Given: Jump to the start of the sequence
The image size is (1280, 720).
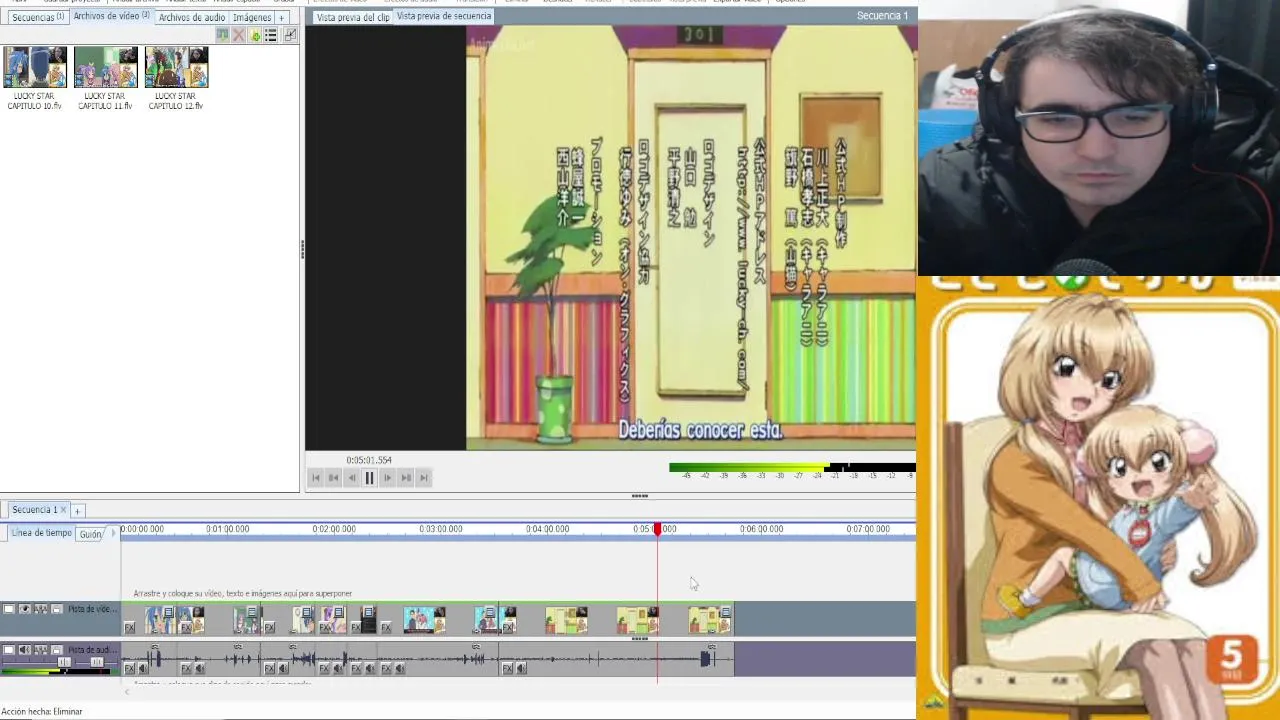Looking at the screenshot, I should pos(316,478).
